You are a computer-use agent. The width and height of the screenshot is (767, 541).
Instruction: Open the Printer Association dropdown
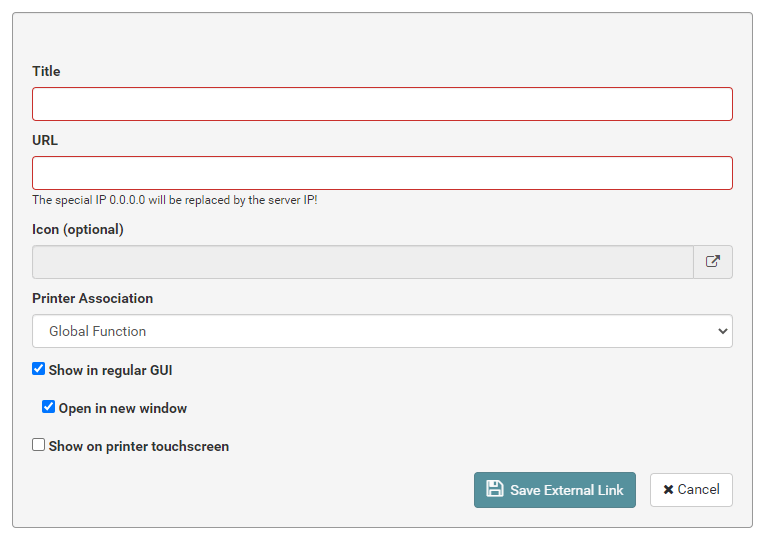coord(382,331)
